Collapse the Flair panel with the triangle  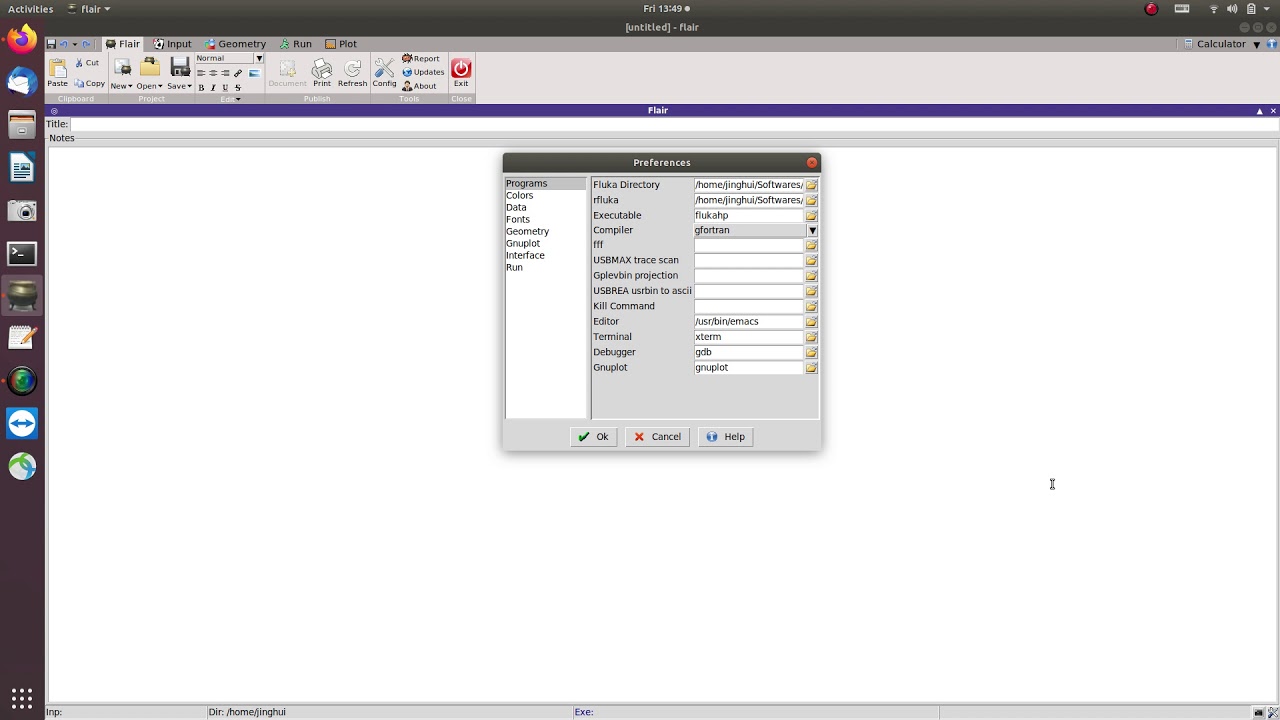click(1260, 111)
